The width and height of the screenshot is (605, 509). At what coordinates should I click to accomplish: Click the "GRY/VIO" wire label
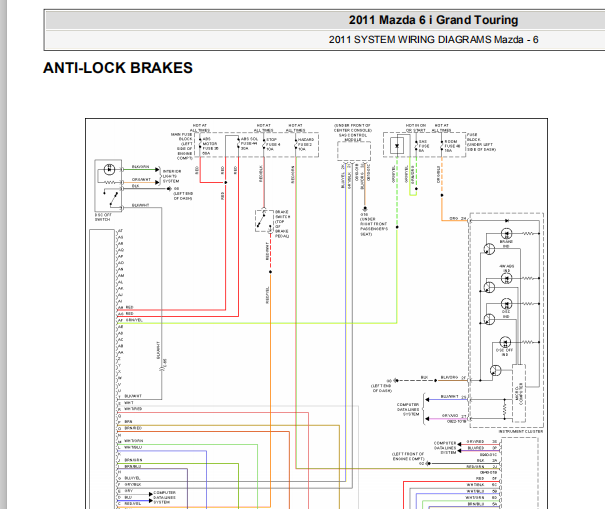point(450,415)
